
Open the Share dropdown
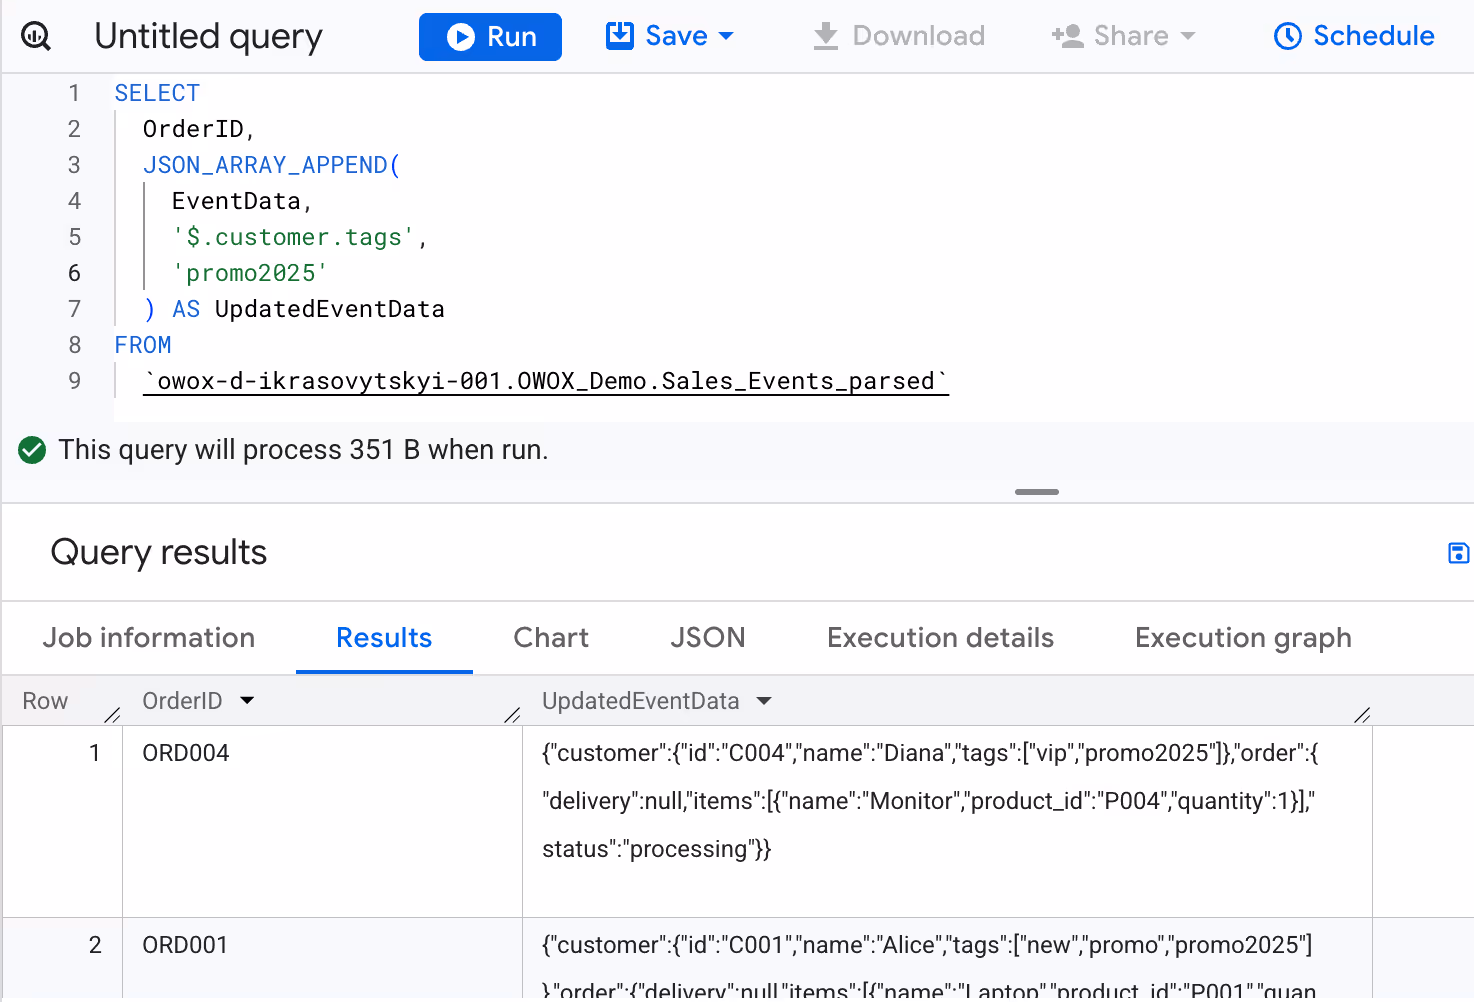click(x=1123, y=36)
